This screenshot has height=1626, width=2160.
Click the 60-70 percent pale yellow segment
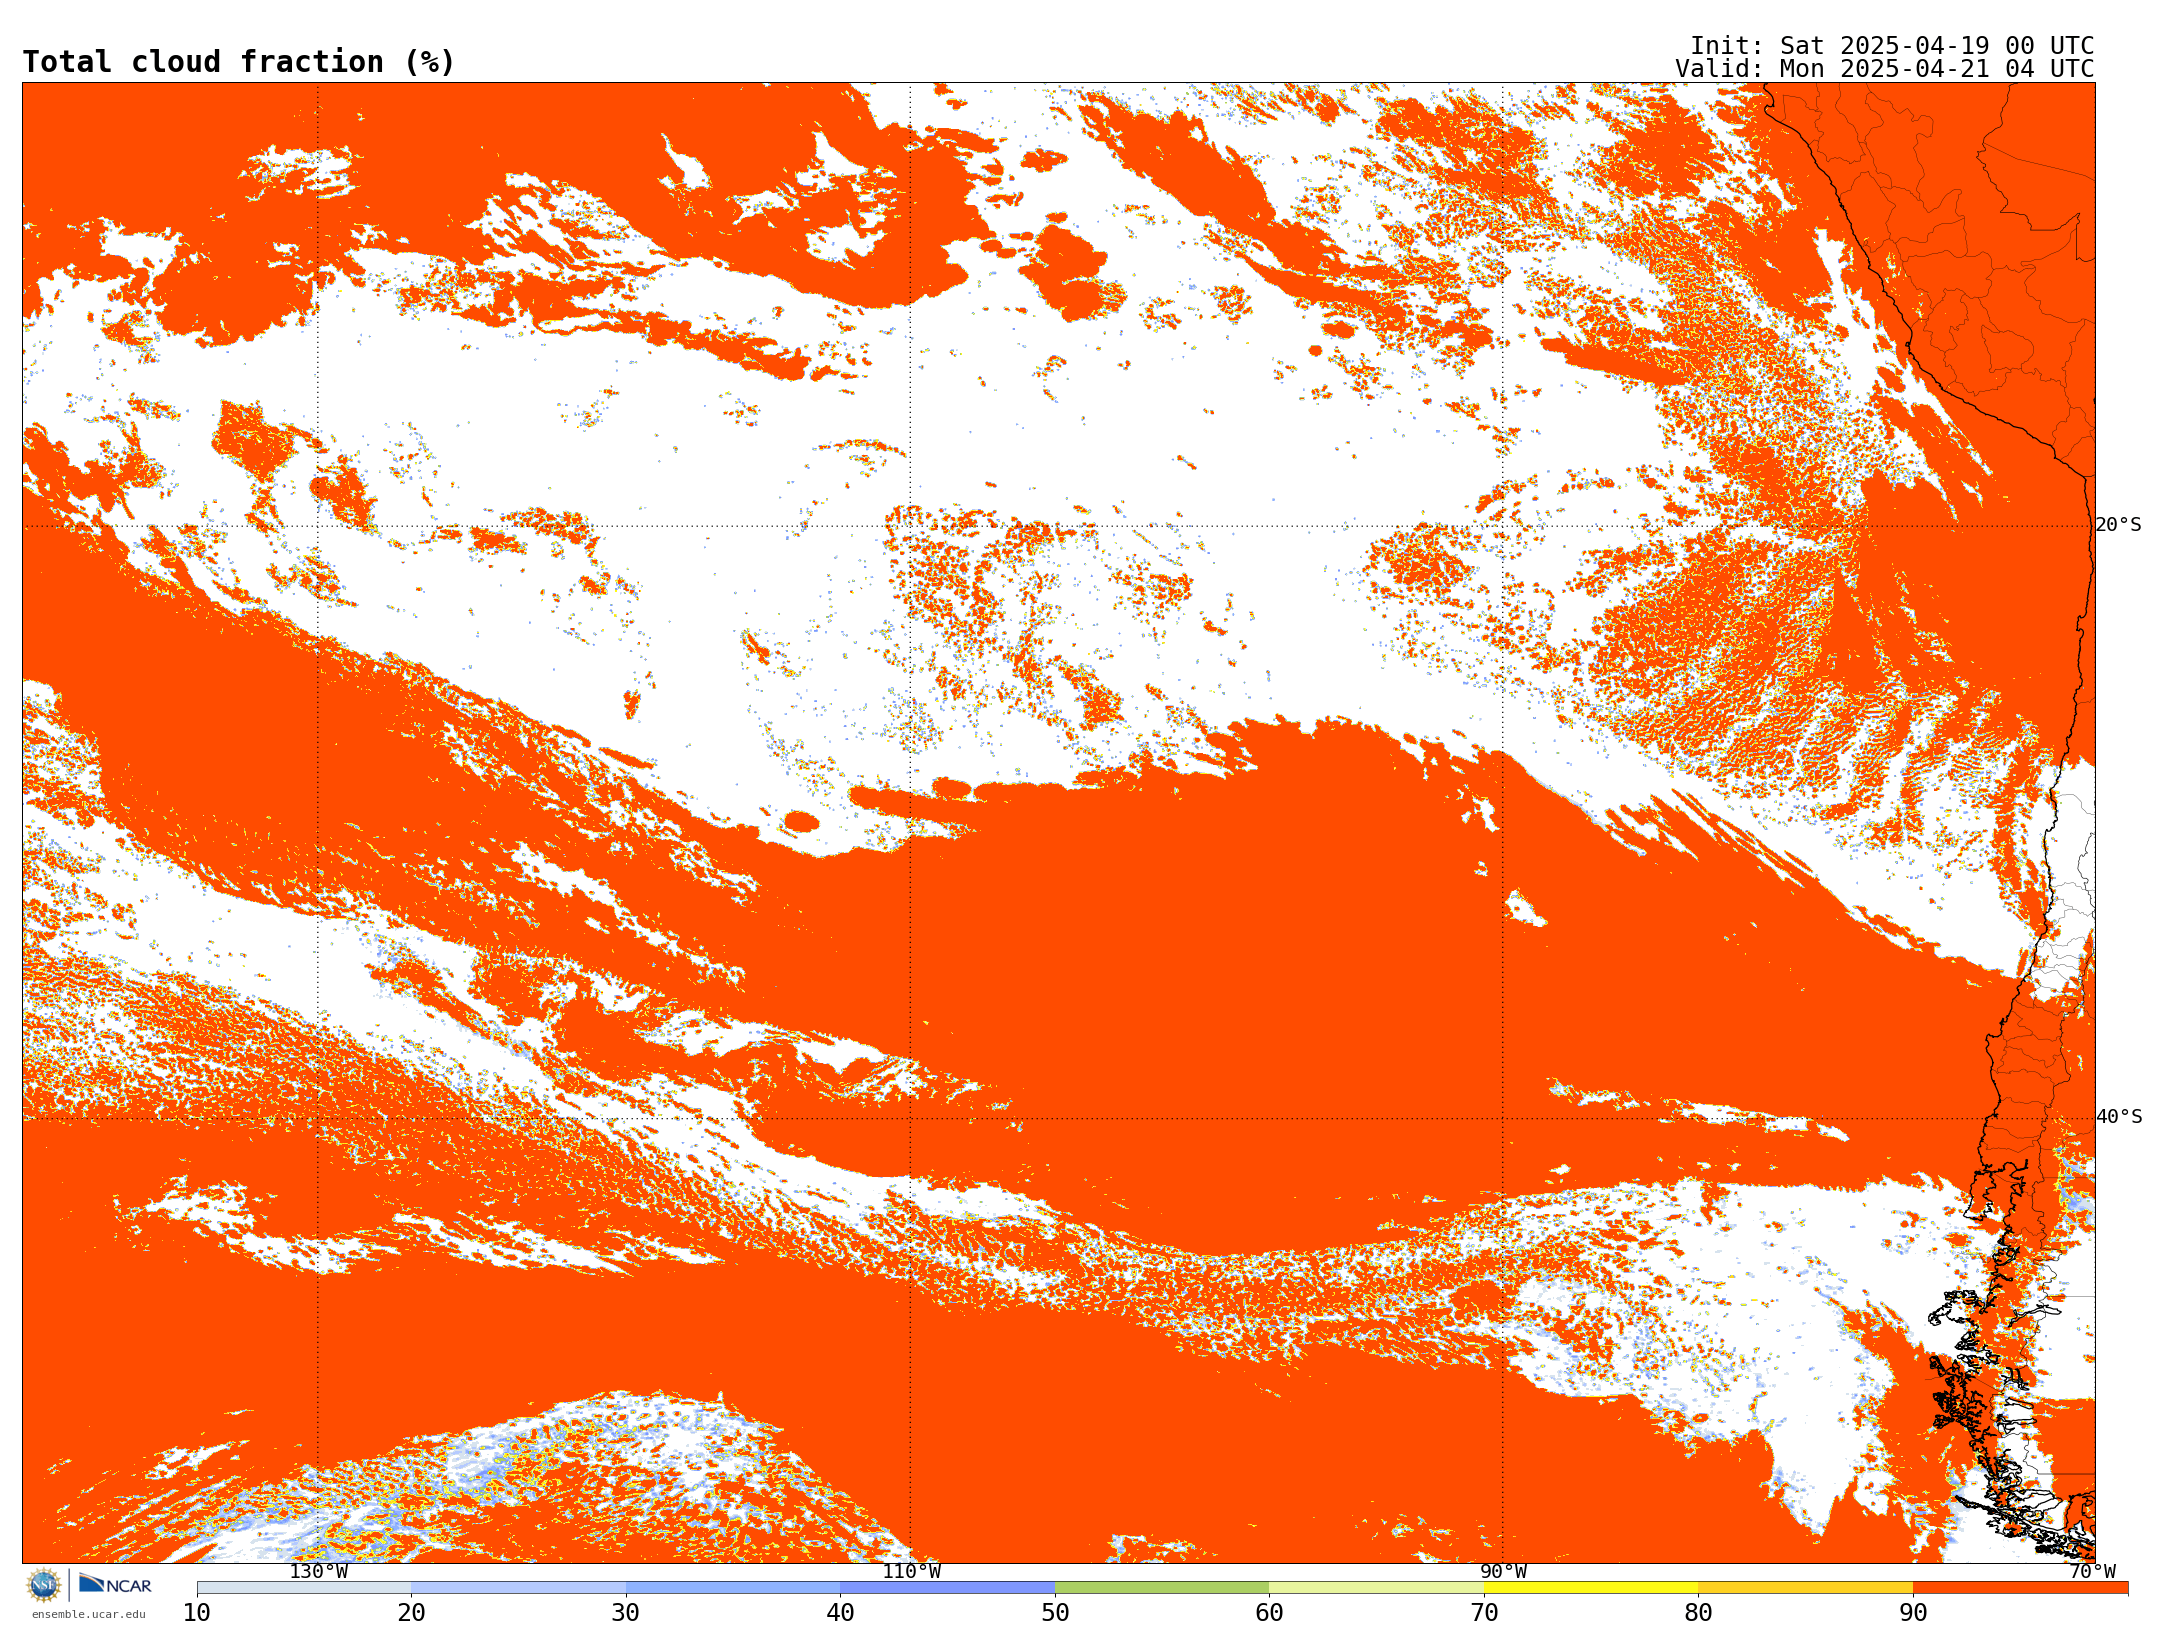1377,1588
